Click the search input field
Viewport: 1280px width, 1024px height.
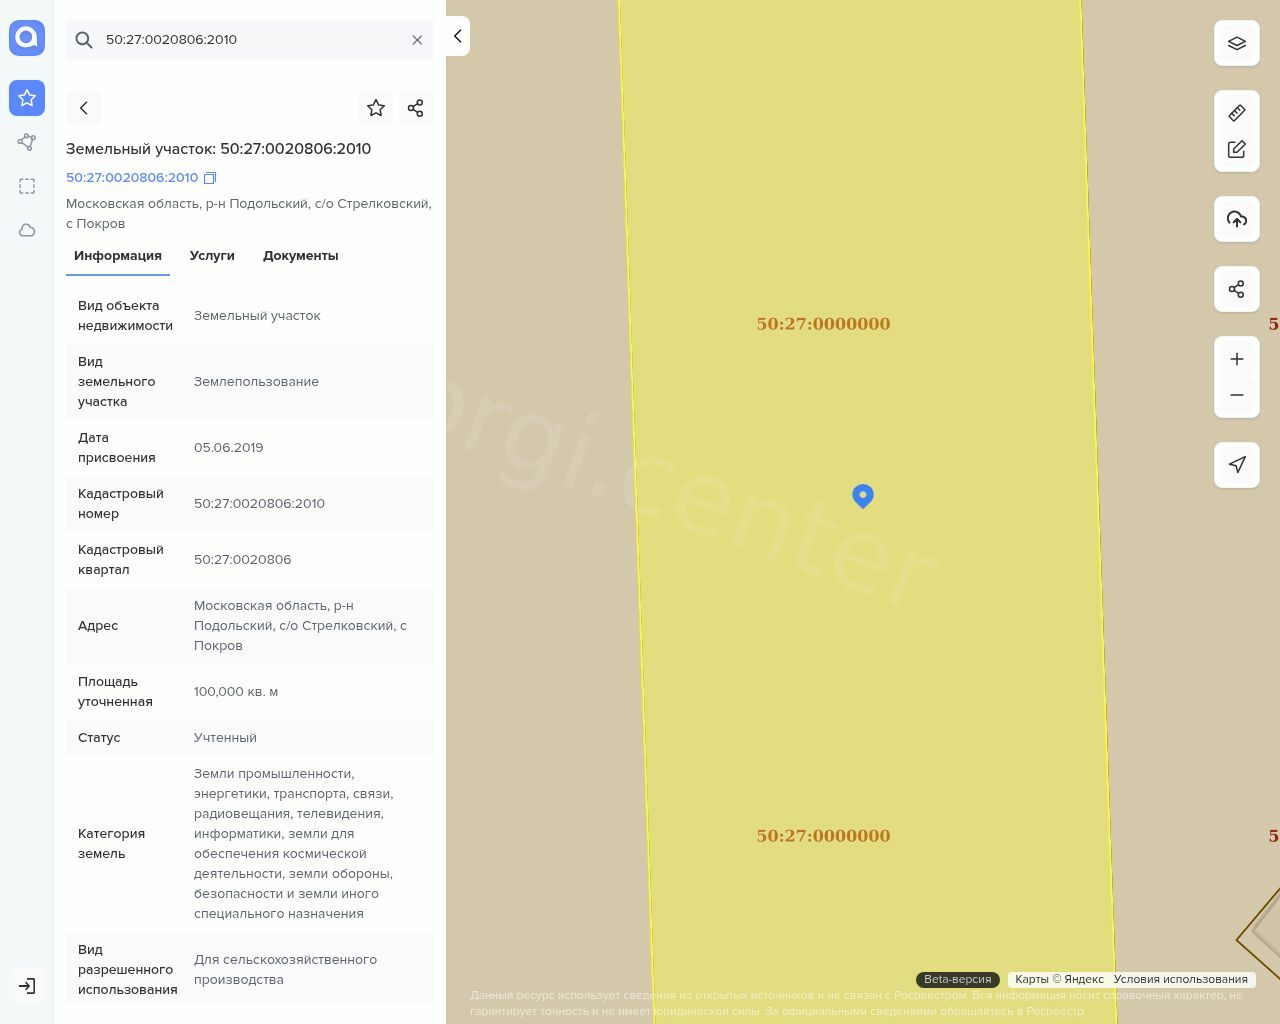pos(250,40)
